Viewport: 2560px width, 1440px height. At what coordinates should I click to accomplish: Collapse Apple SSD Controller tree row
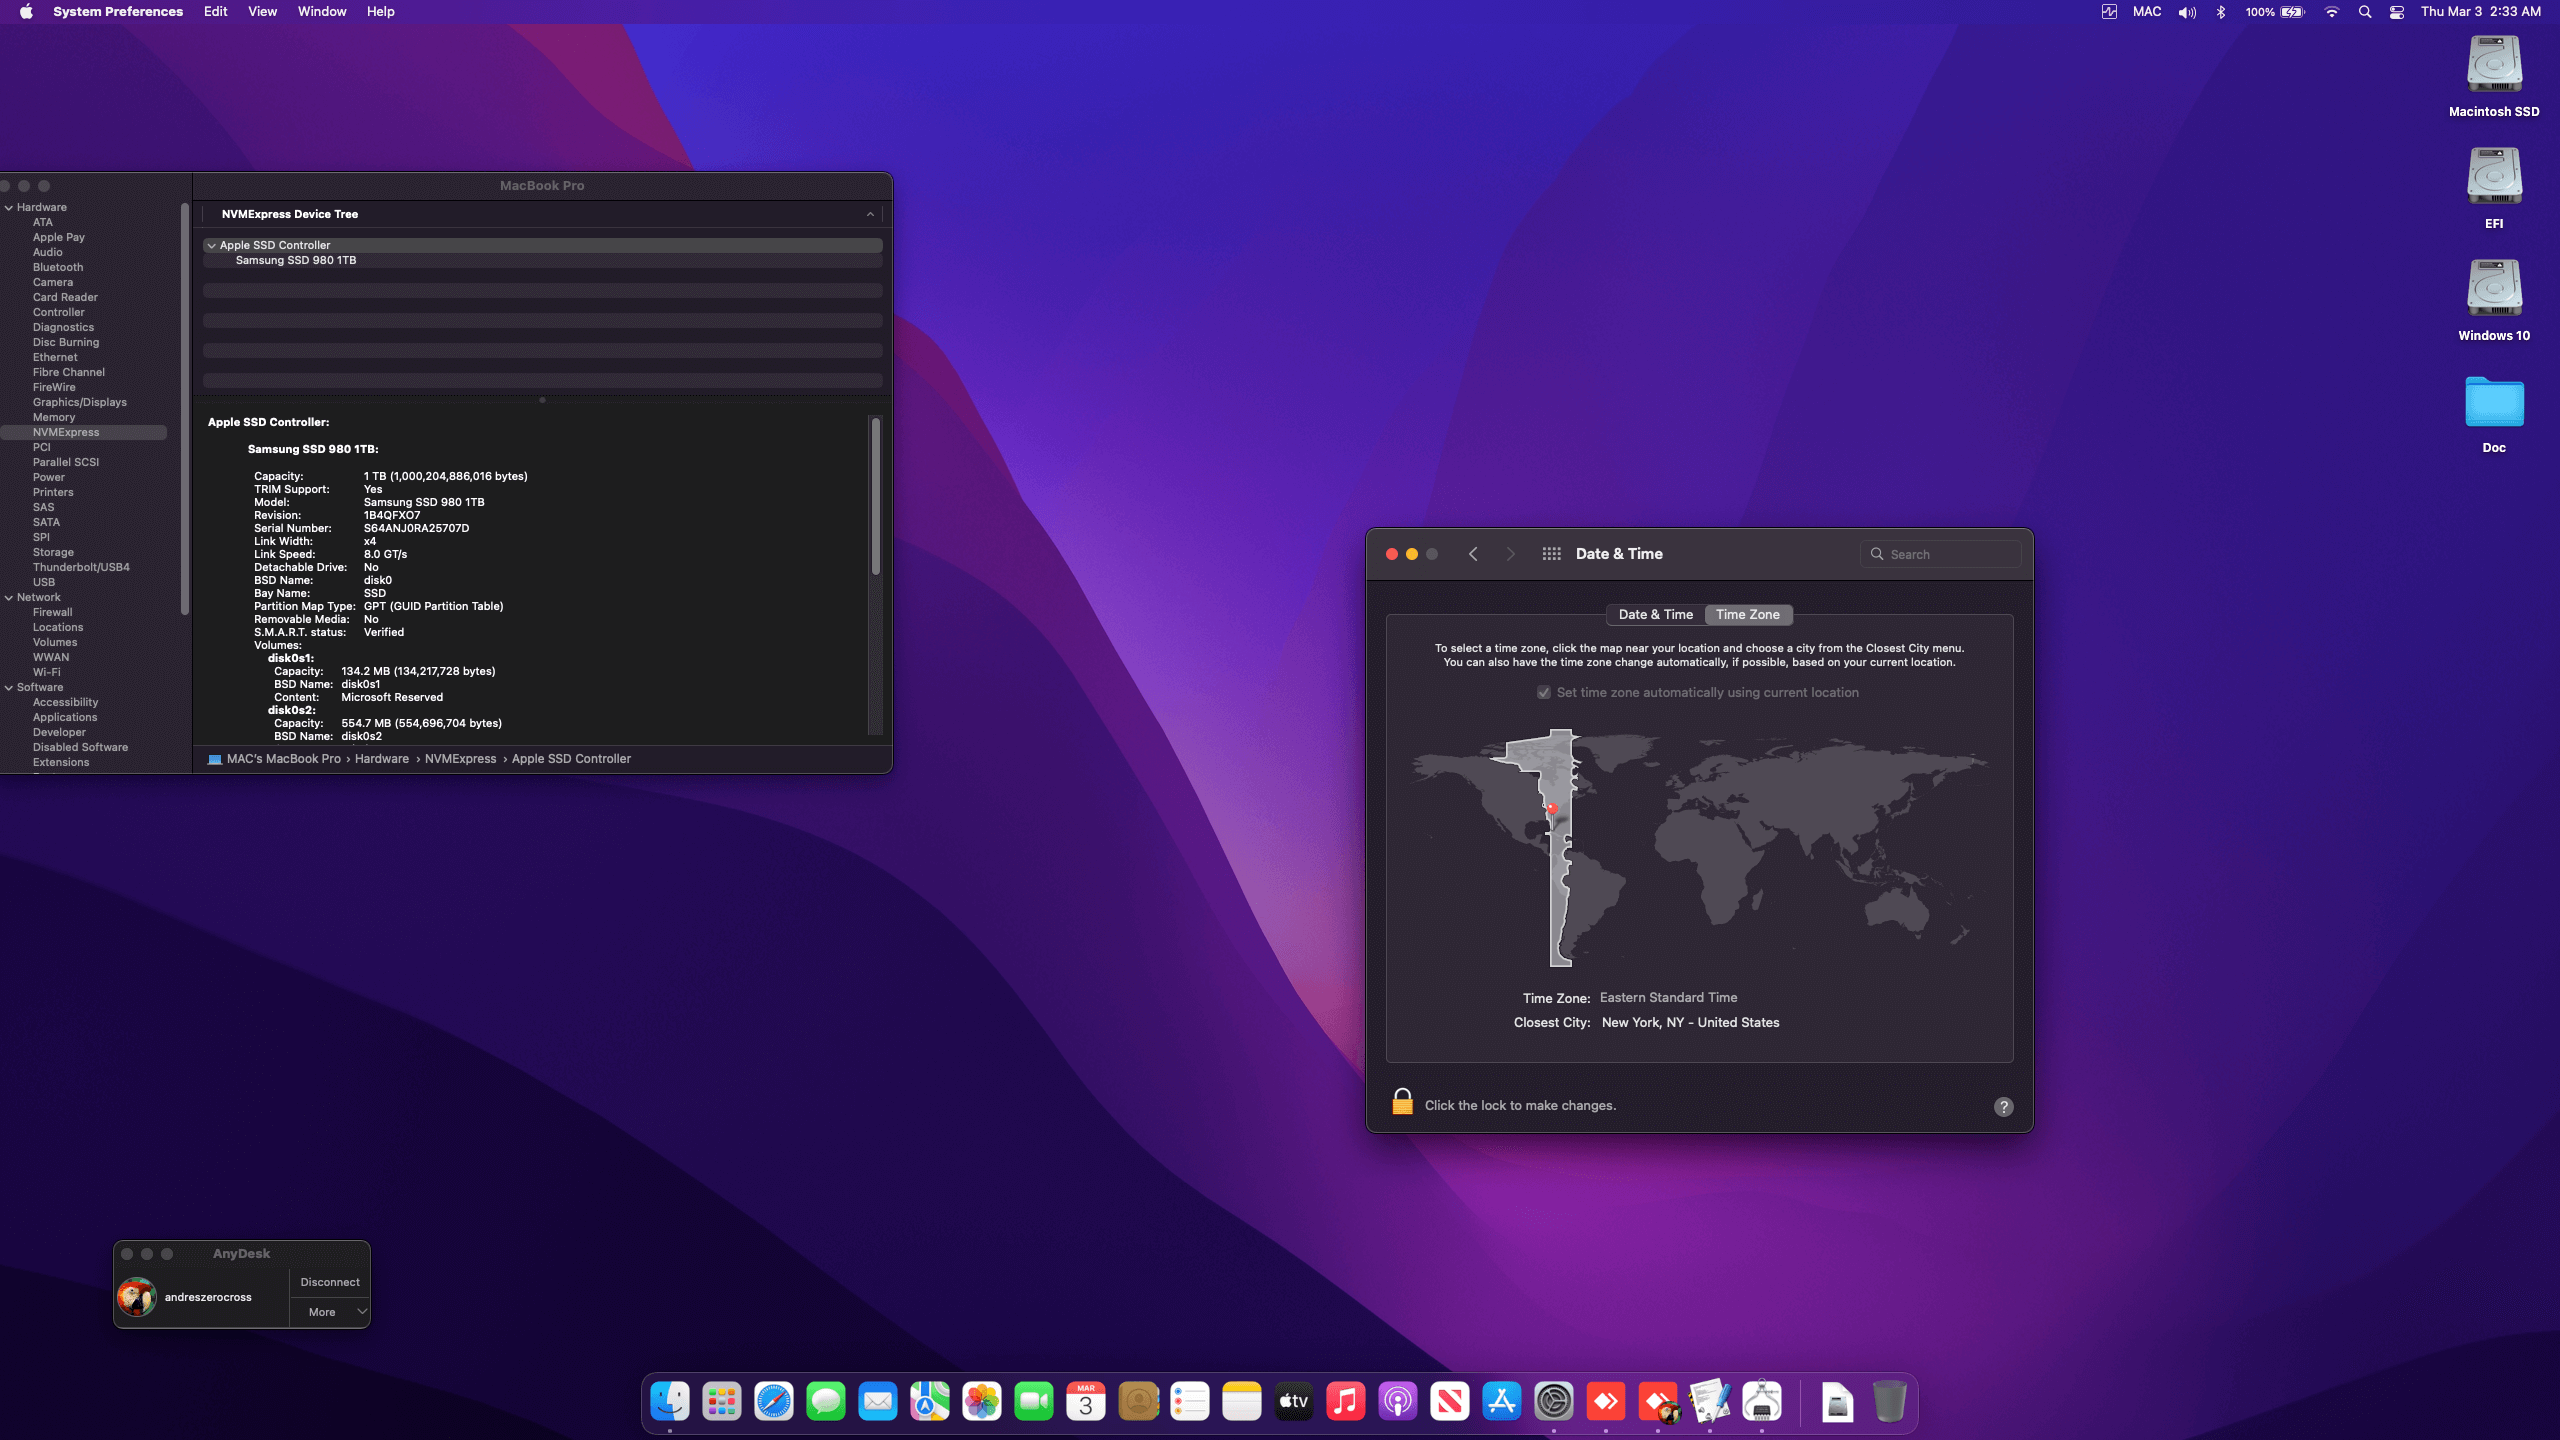211,245
